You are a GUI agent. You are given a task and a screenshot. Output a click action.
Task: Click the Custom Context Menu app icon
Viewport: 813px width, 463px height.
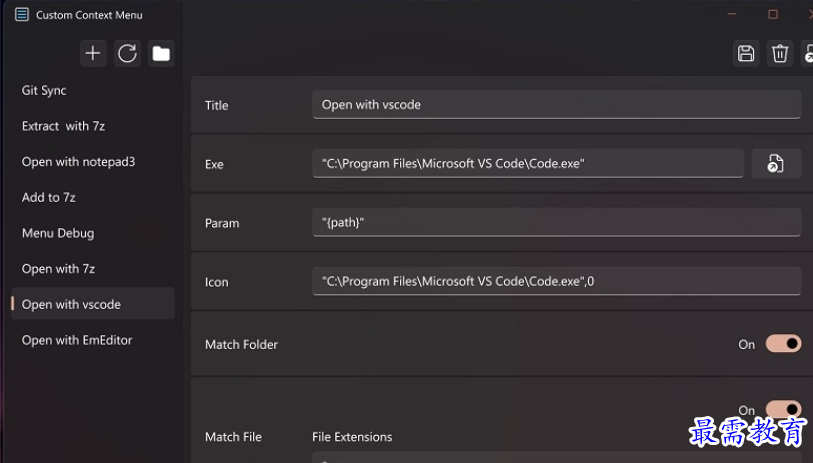(22, 15)
